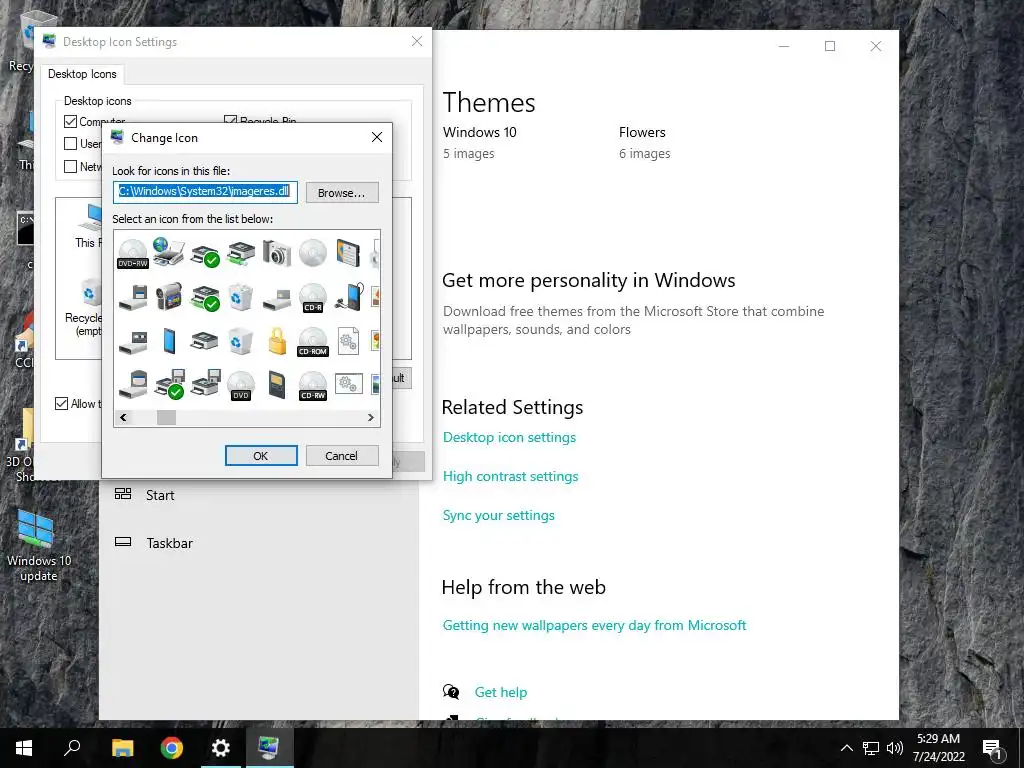Open taskbar search magnifier
This screenshot has height=768, width=1024.
point(72,748)
